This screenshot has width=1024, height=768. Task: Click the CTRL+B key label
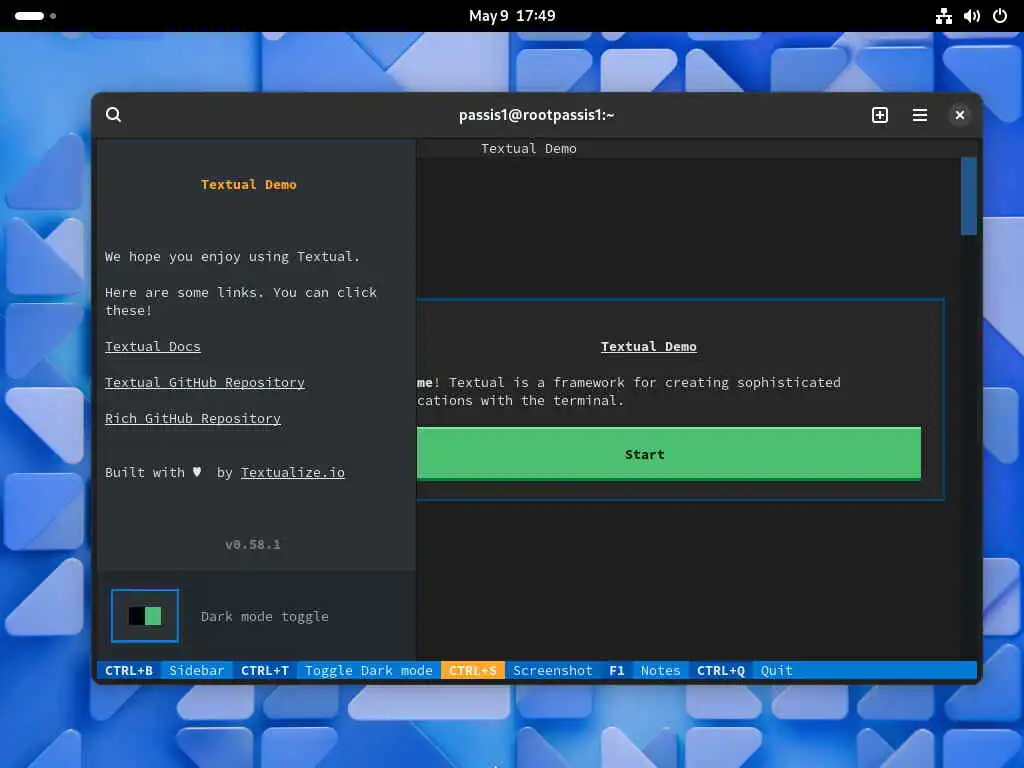point(129,671)
